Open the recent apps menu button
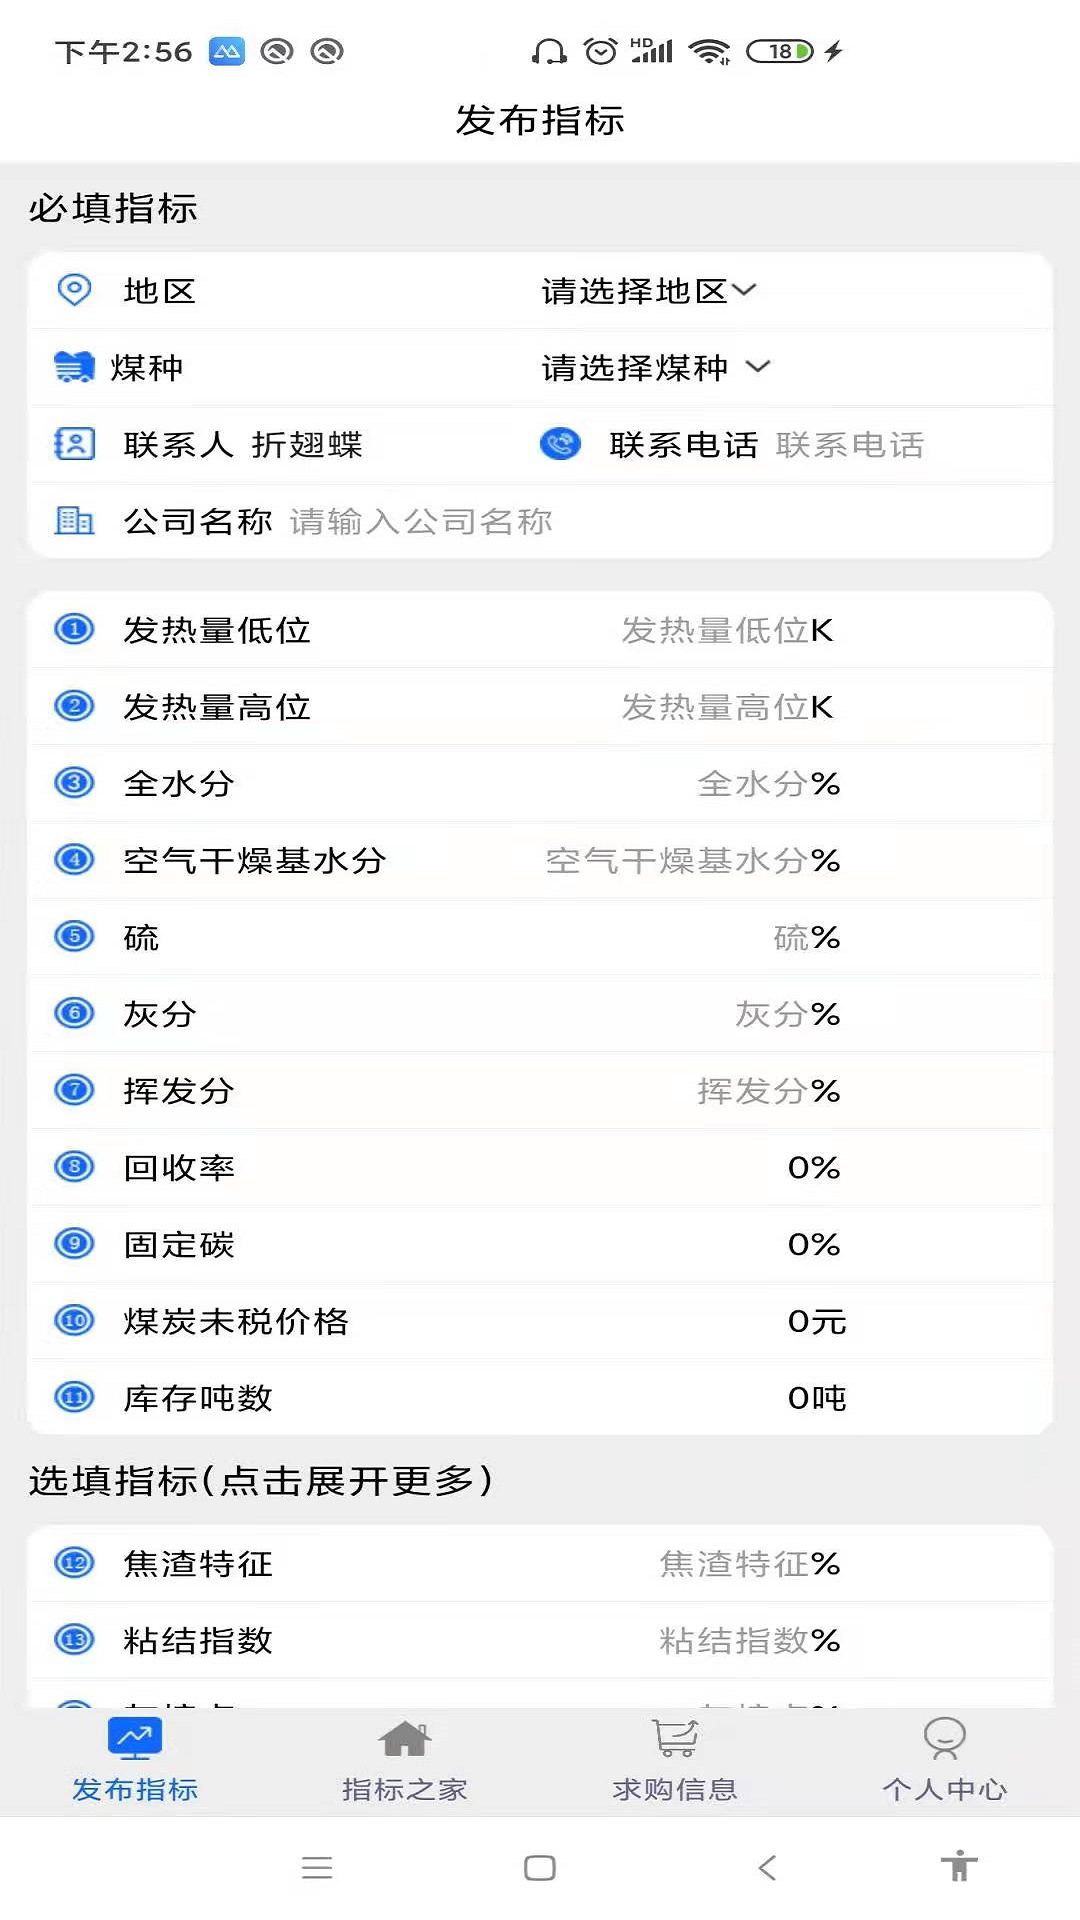The image size is (1080, 1920). [x=317, y=1867]
